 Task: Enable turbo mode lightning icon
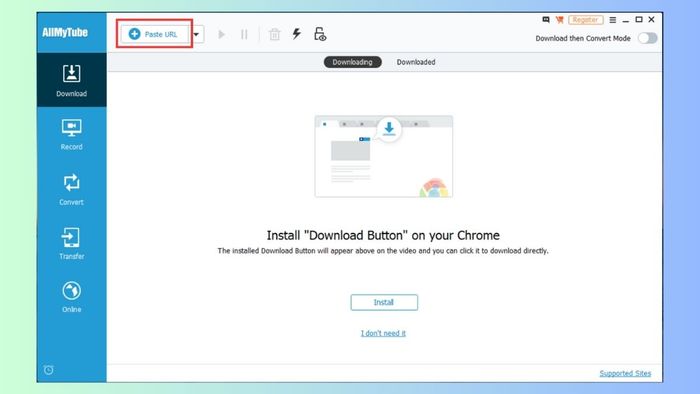tap(297, 34)
